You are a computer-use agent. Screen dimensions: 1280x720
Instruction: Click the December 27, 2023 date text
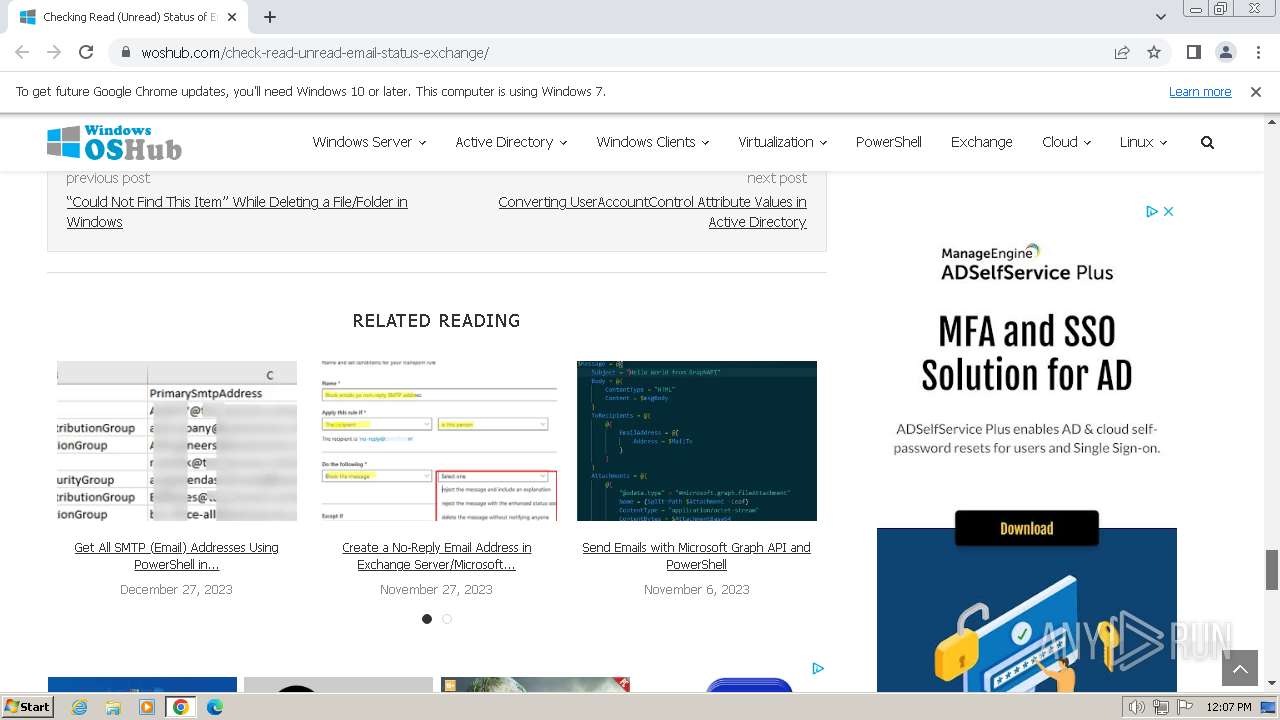click(176, 590)
